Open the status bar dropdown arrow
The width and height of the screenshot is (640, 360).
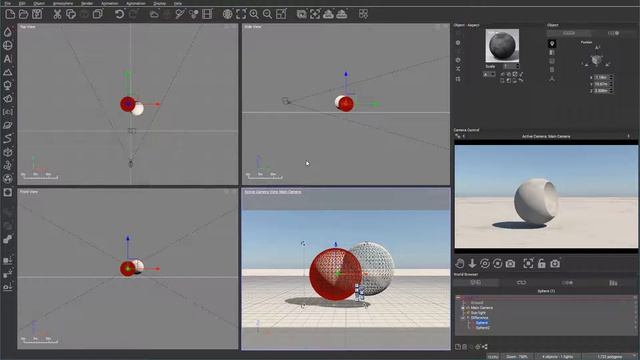click(636, 357)
